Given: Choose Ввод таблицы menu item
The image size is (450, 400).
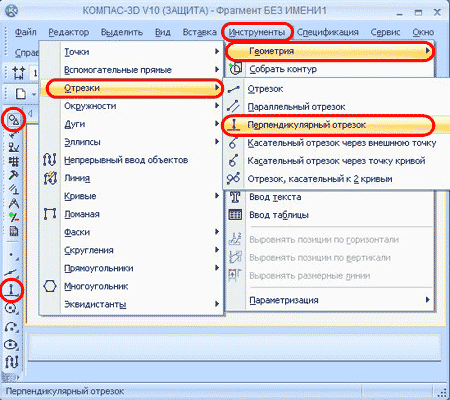Looking at the screenshot, I should (x=330, y=215).
